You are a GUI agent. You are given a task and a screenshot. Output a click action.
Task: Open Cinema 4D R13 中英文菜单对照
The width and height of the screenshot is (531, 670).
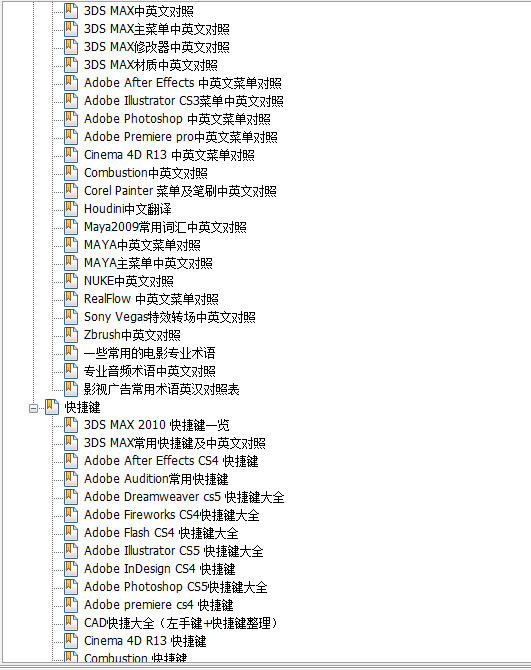click(x=169, y=155)
